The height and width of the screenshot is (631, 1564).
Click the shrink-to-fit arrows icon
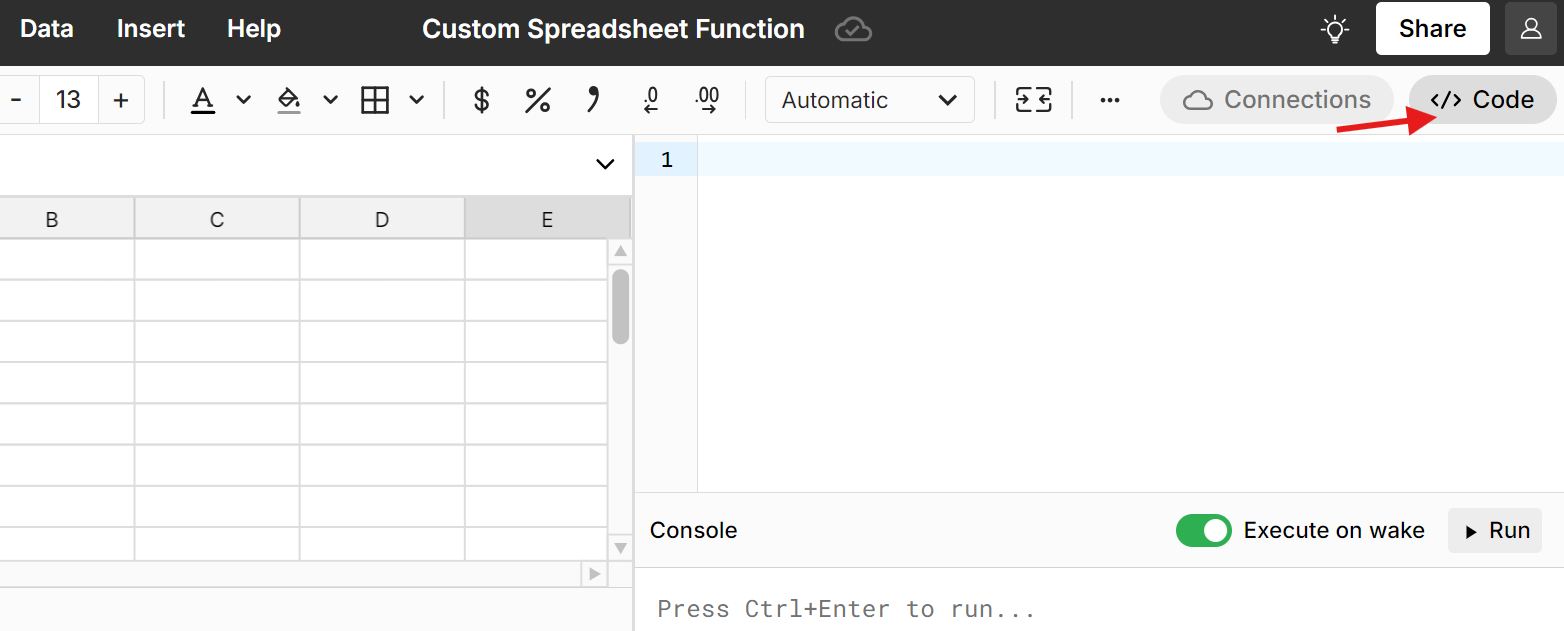click(1033, 100)
